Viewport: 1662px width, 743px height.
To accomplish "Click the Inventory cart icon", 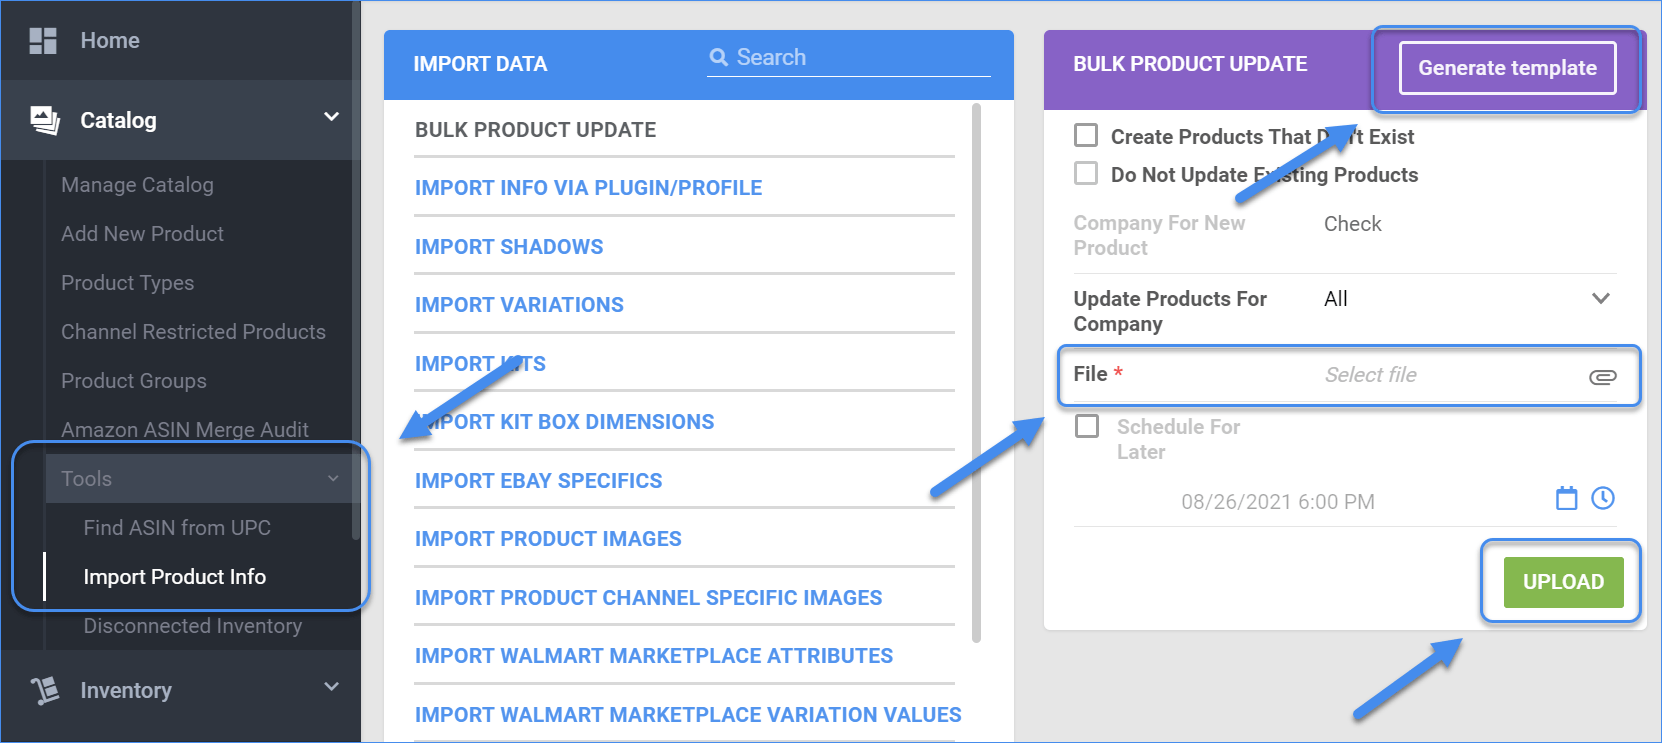I will tap(45, 690).
